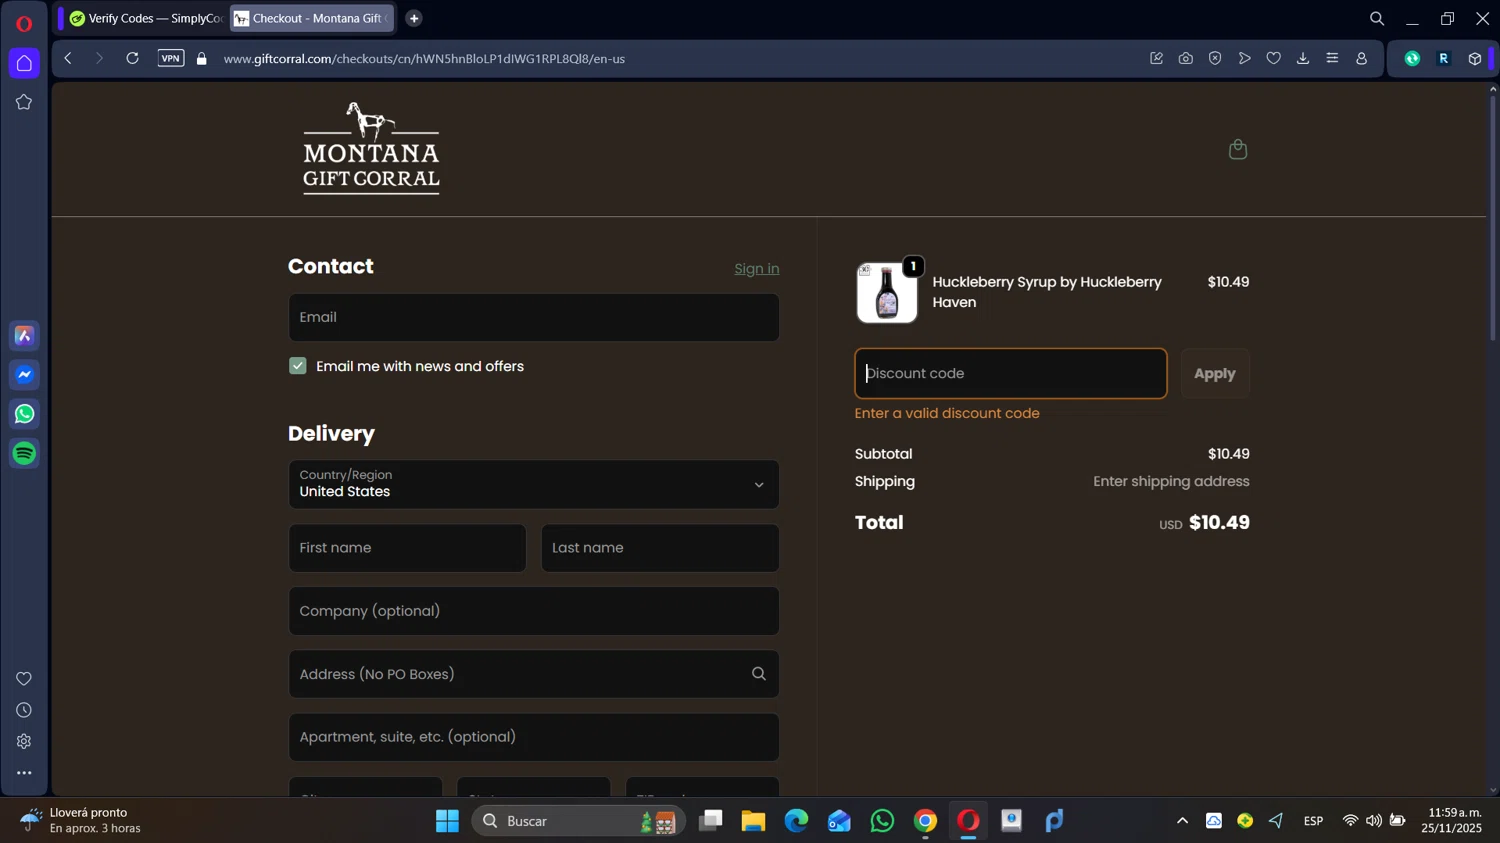Click the green extension icon in toolbar
1500x843 pixels.
pyautogui.click(x=1412, y=59)
